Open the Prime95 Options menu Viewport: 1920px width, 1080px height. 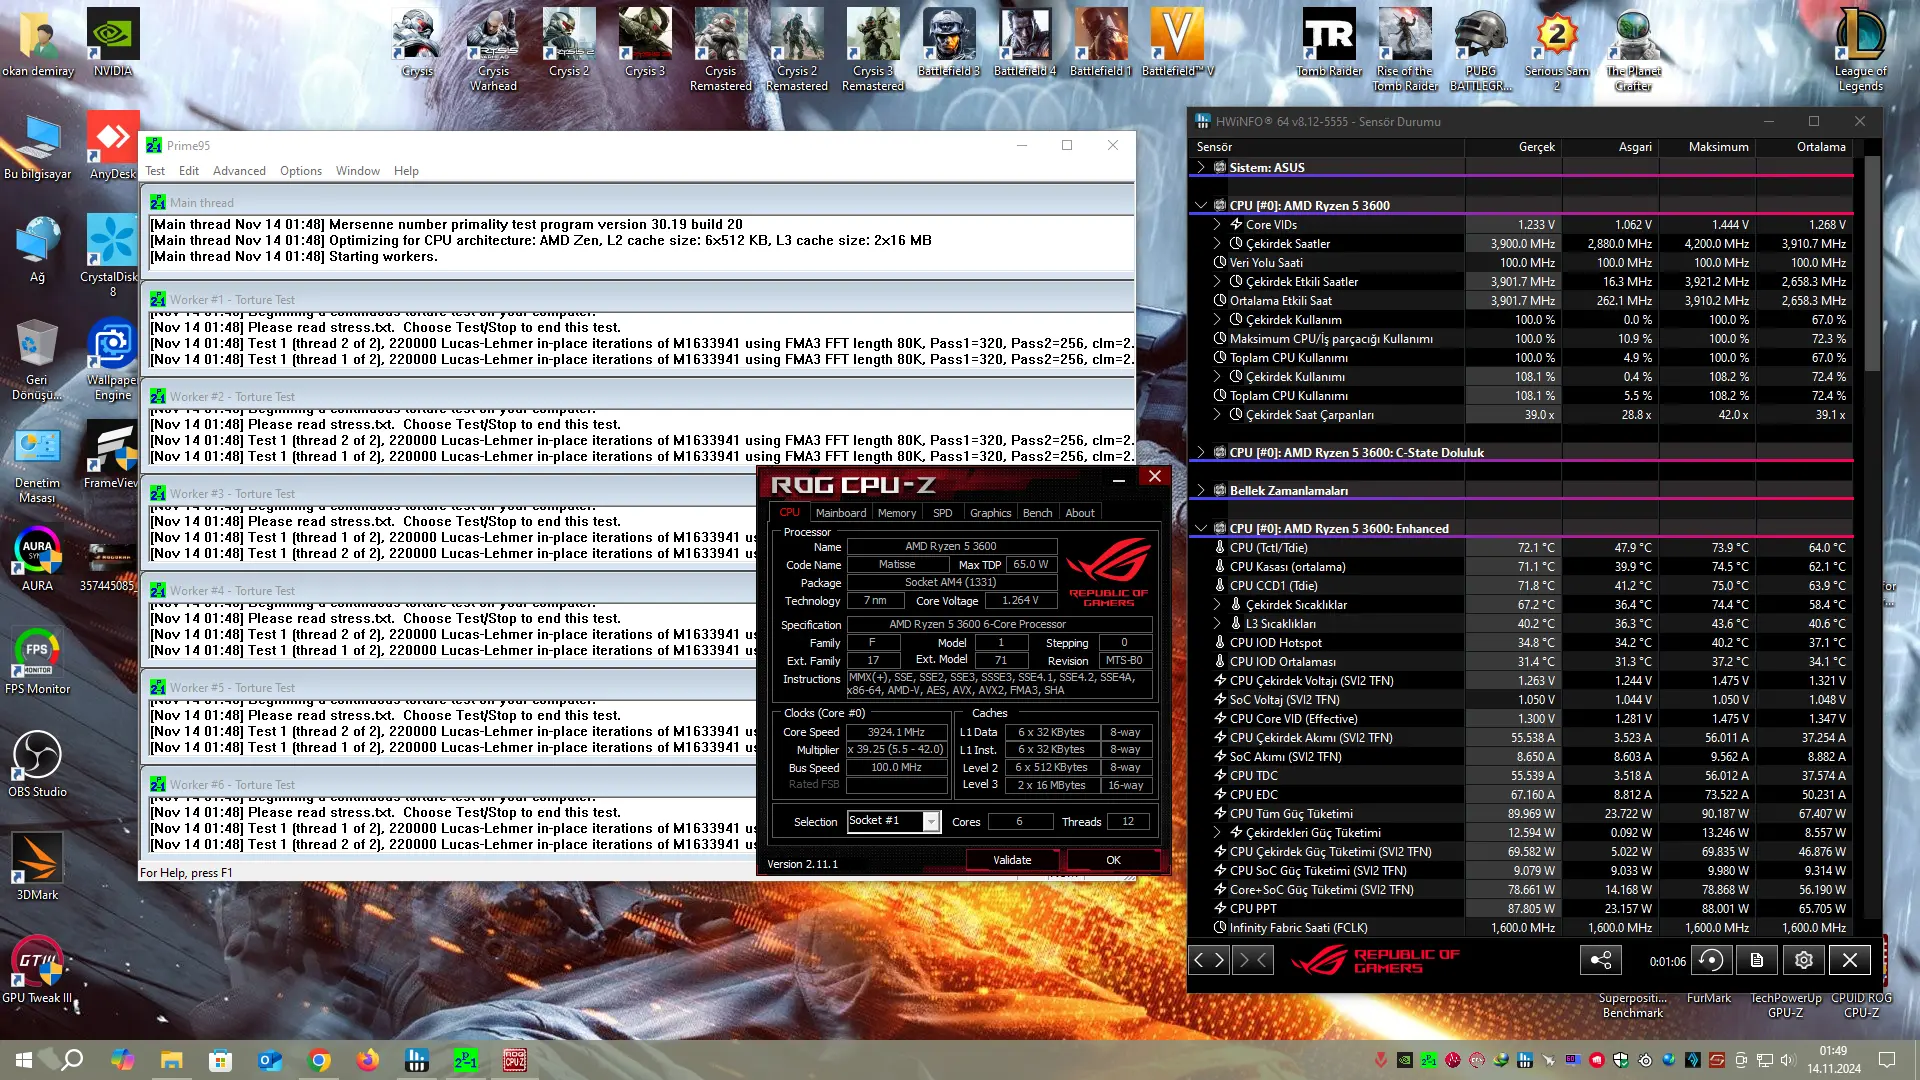point(301,171)
